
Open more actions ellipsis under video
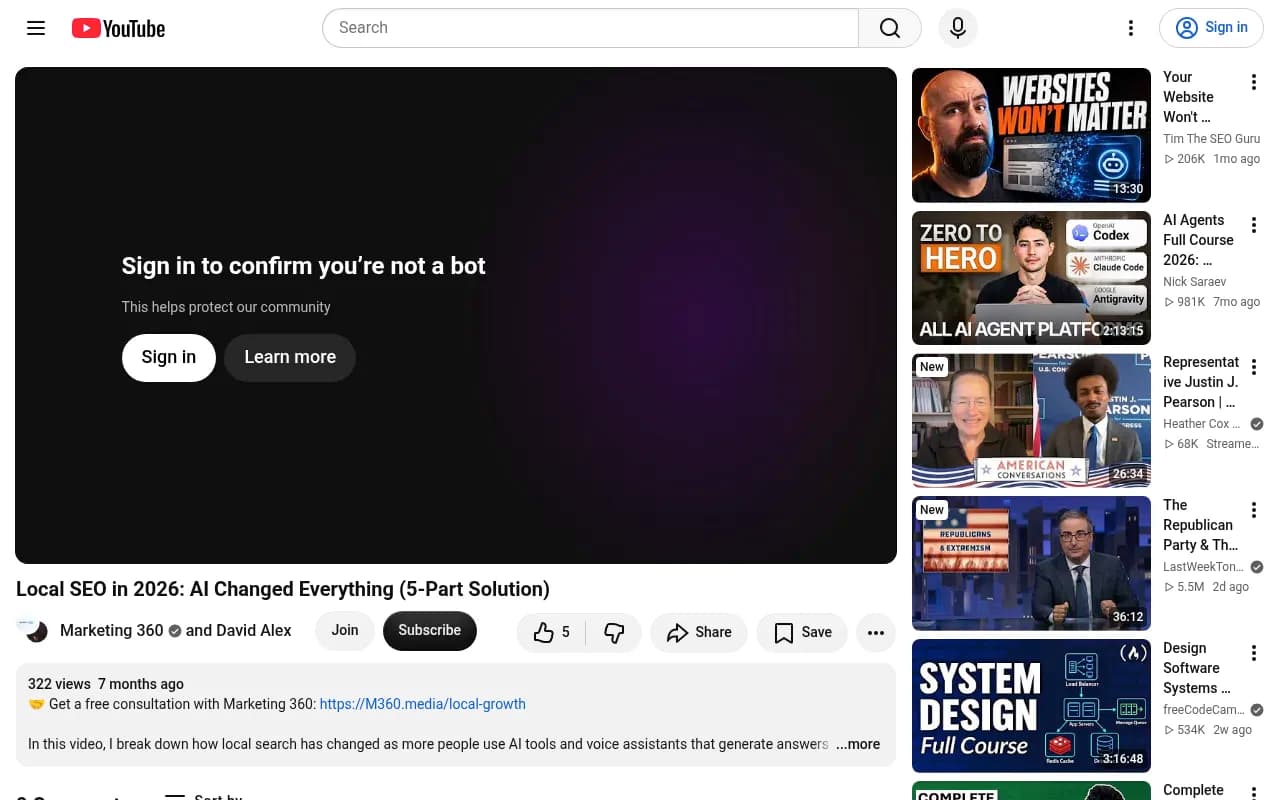pyautogui.click(x=876, y=632)
